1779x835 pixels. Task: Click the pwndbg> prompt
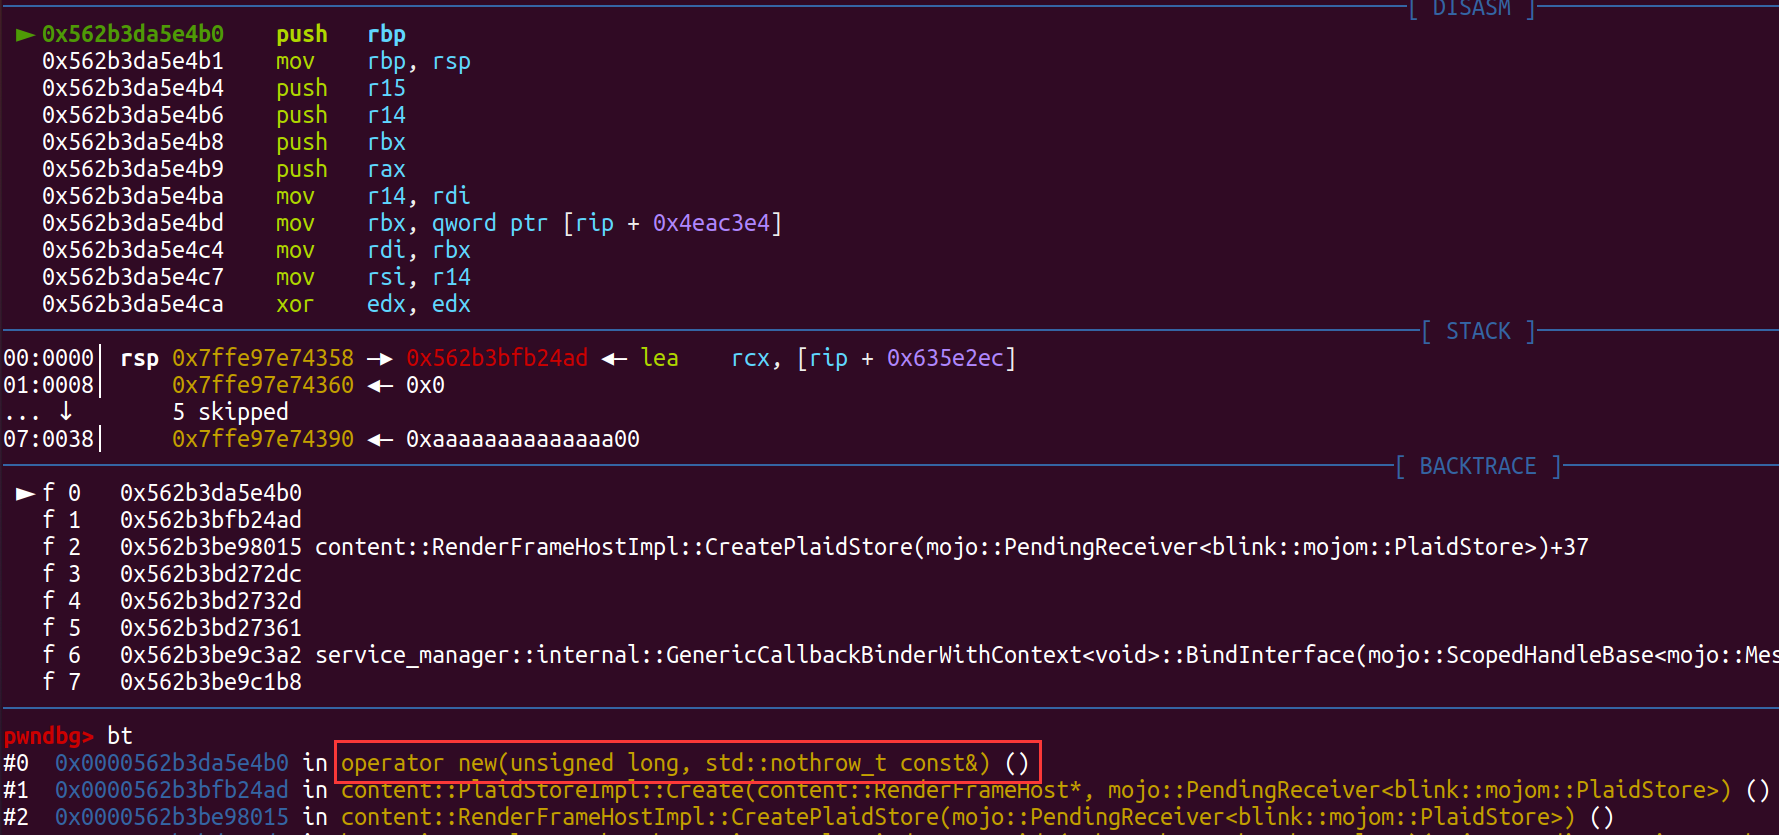point(48,736)
